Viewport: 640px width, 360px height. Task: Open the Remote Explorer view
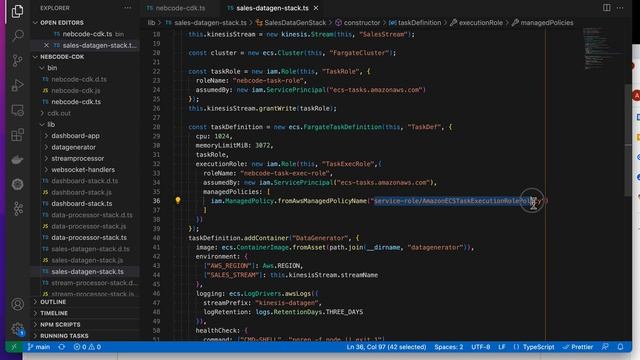click(18, 110)
